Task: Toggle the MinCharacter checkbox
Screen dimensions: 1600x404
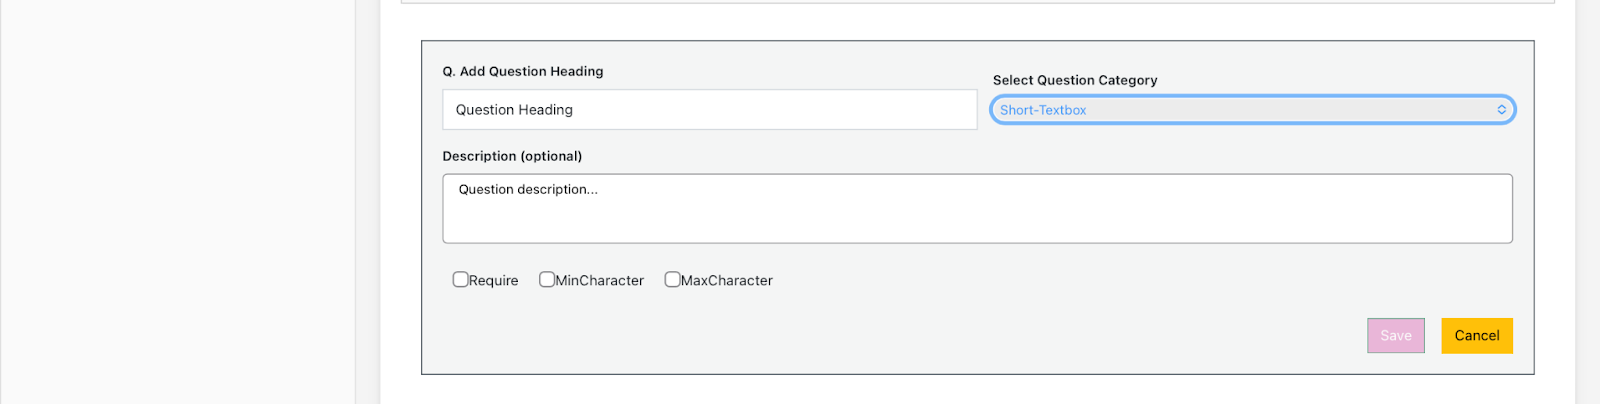Action: [547, 280]
